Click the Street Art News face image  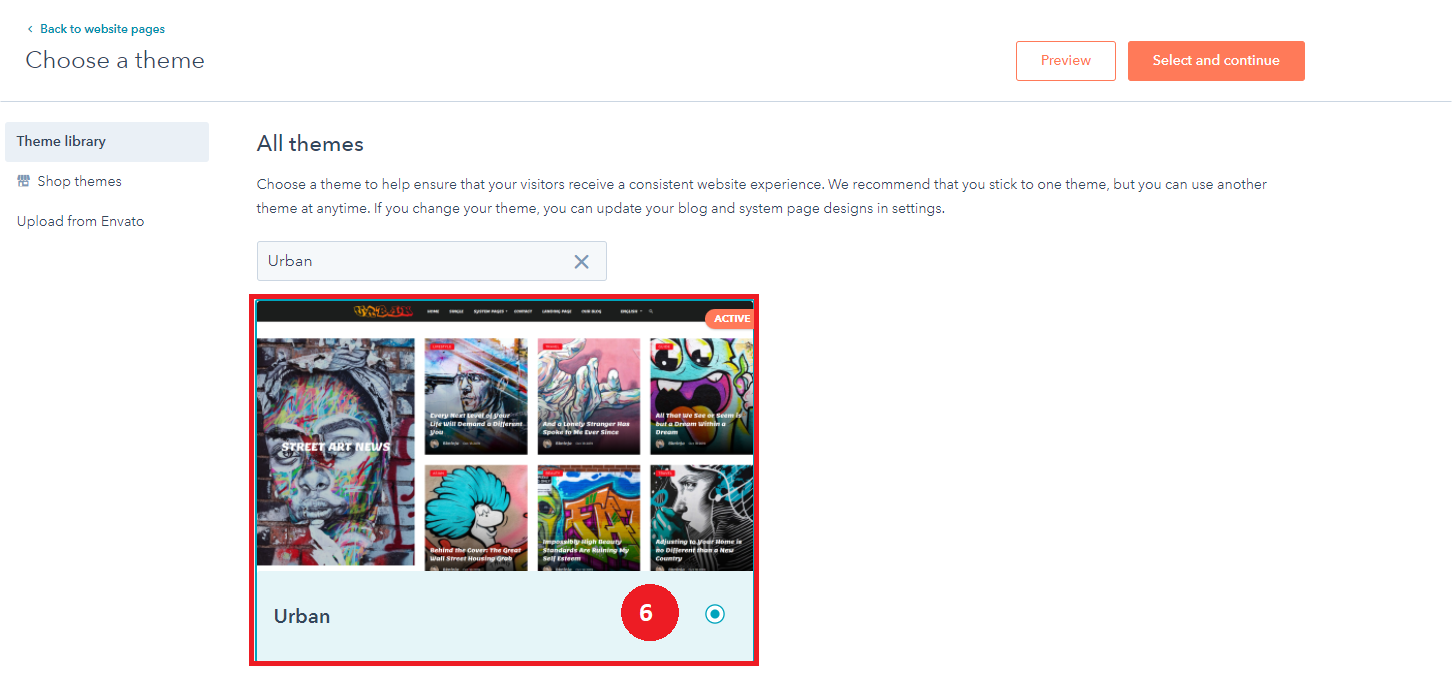tap(336, 452)
